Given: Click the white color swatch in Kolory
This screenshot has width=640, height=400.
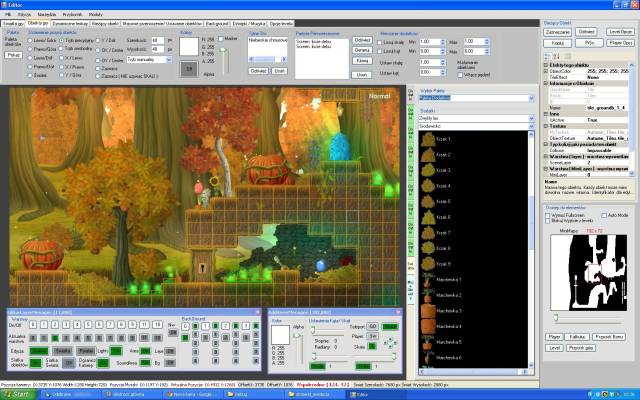Looking at the screenshot, I should pyautogui.click(x=189, y=47).
